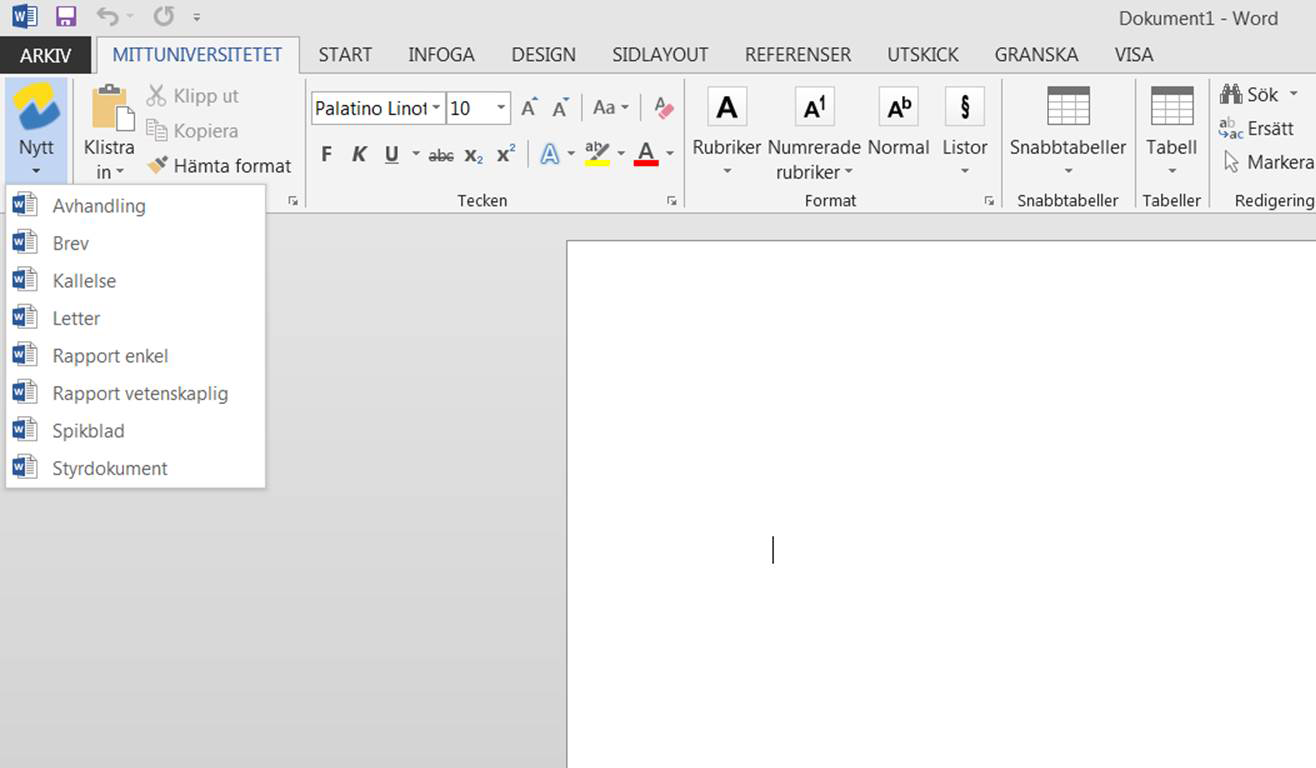Open text effects with the outlined A icon

tap(550, 154)
